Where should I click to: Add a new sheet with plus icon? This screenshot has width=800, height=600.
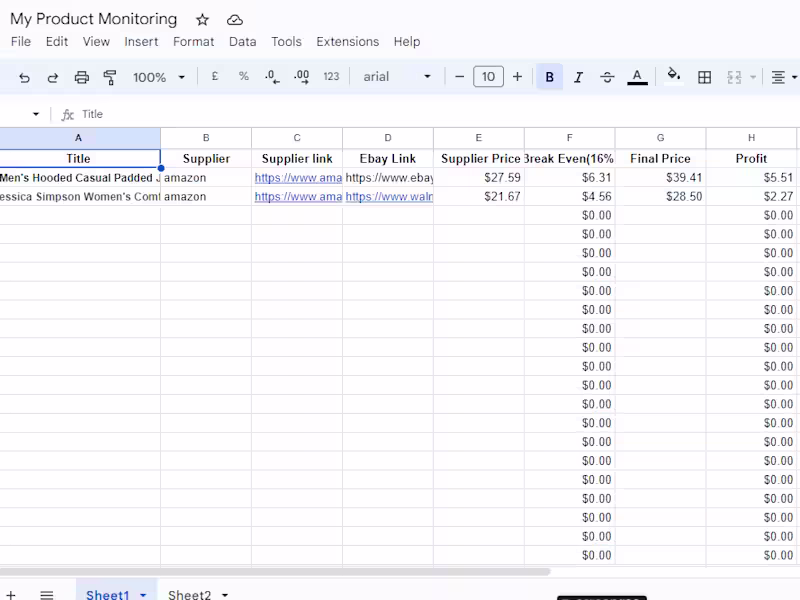click(x=10, y=594)
